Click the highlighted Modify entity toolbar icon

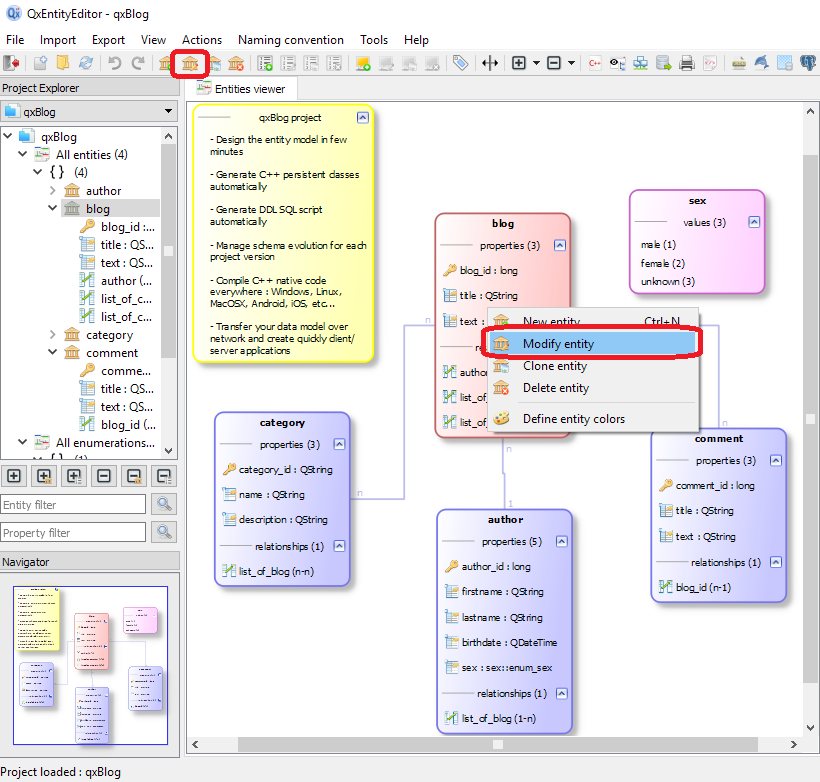(x=189, y=63)
